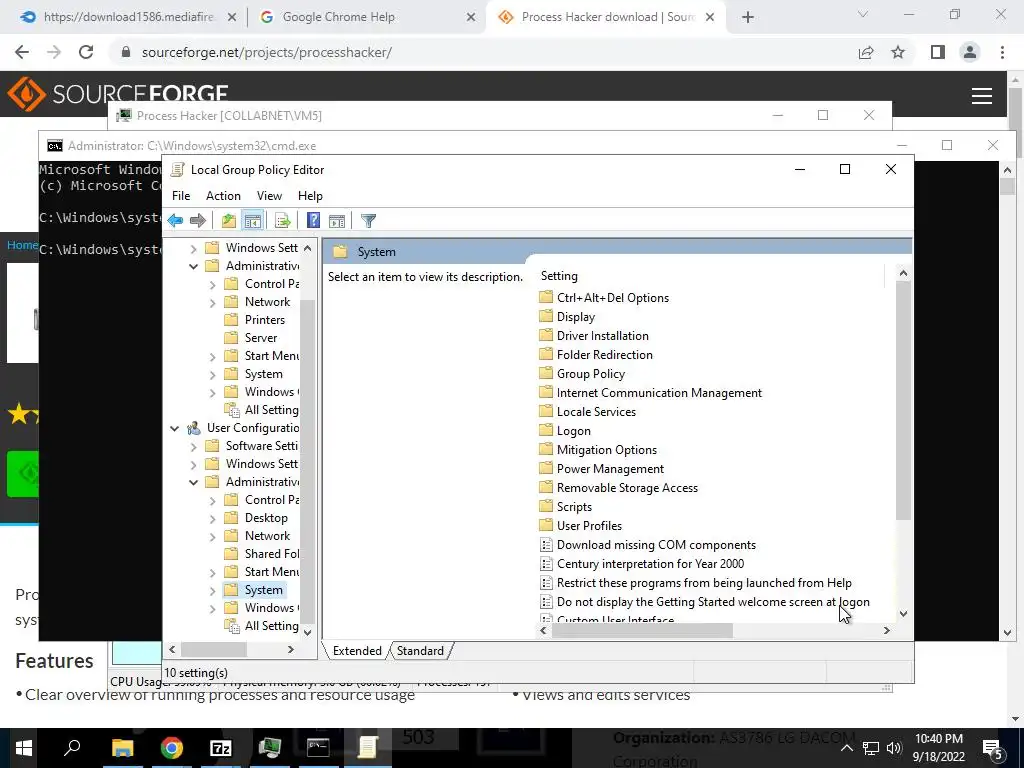
Task: Close the Google Chrome Help tab
Action: pos(471,18)
